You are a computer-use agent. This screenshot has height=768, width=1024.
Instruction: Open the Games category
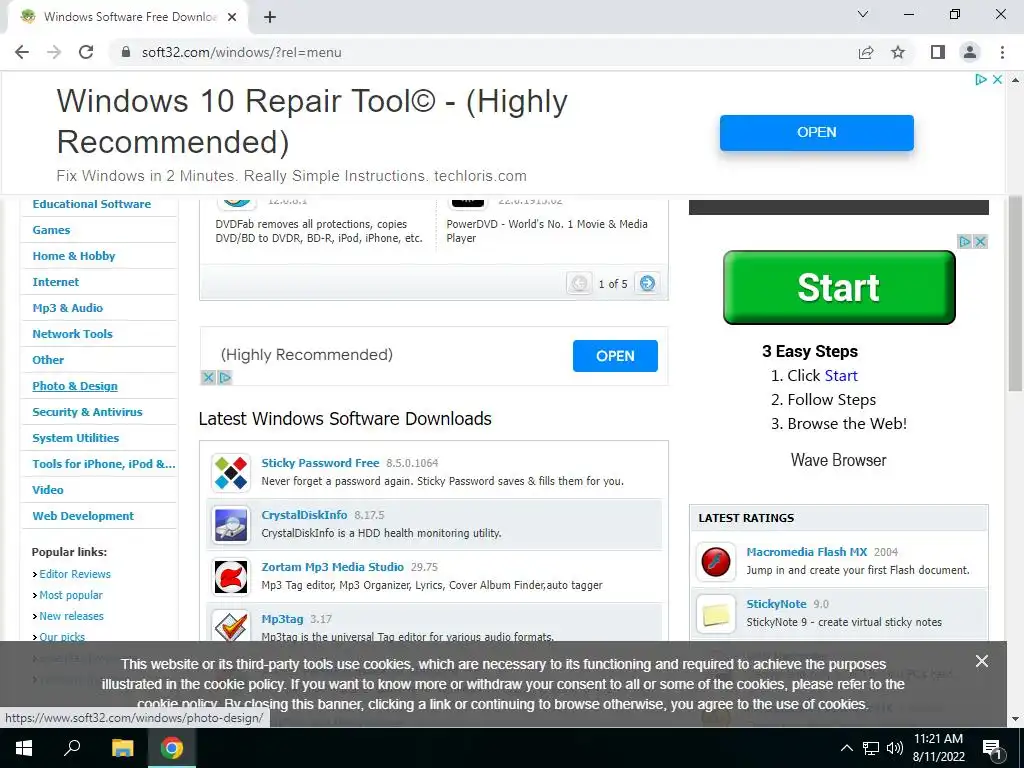point(51,230)
